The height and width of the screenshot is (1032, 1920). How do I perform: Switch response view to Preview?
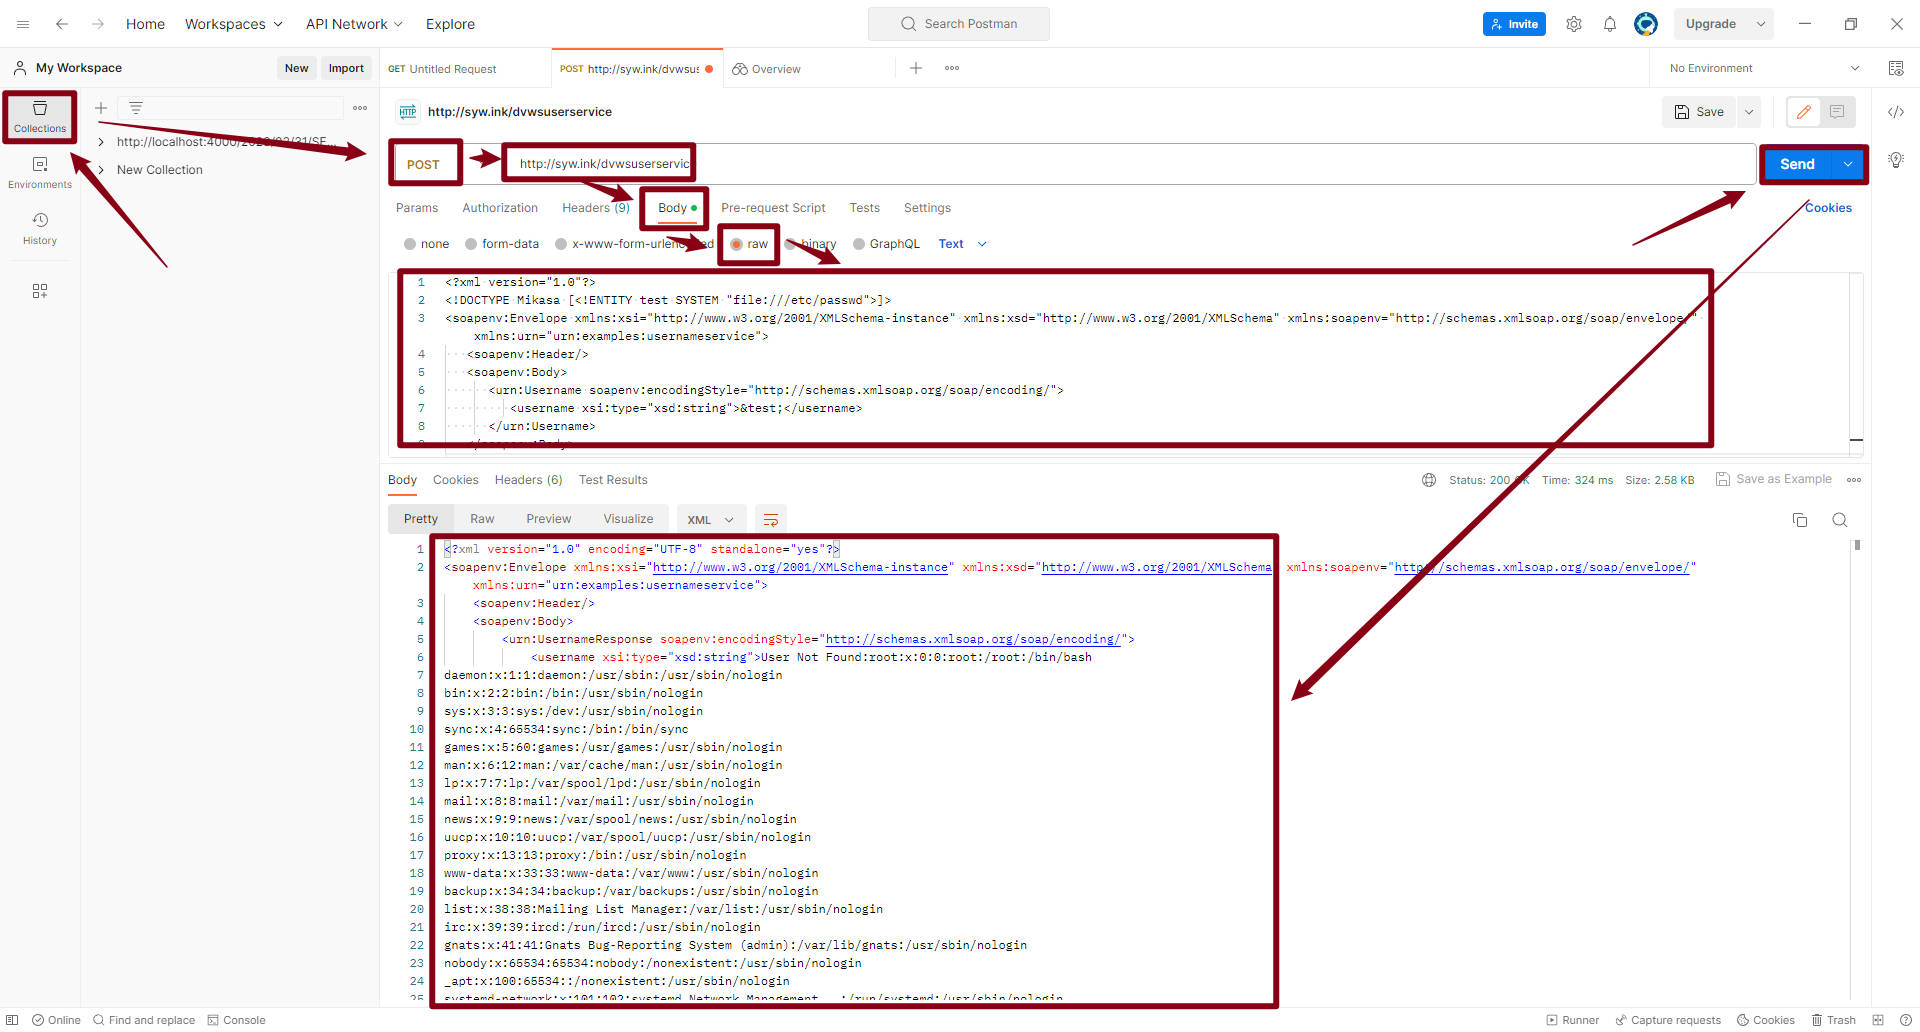click(549, 519)
